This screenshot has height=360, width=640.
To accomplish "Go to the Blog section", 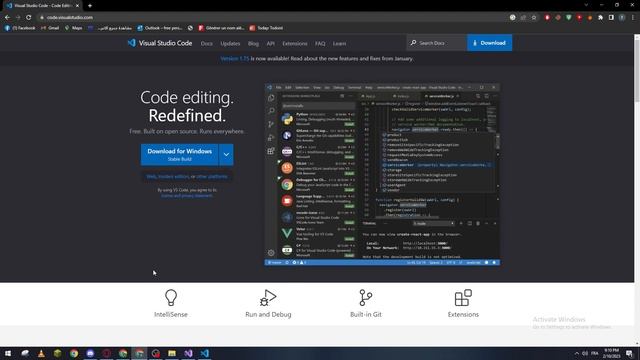I will [253, 43].
